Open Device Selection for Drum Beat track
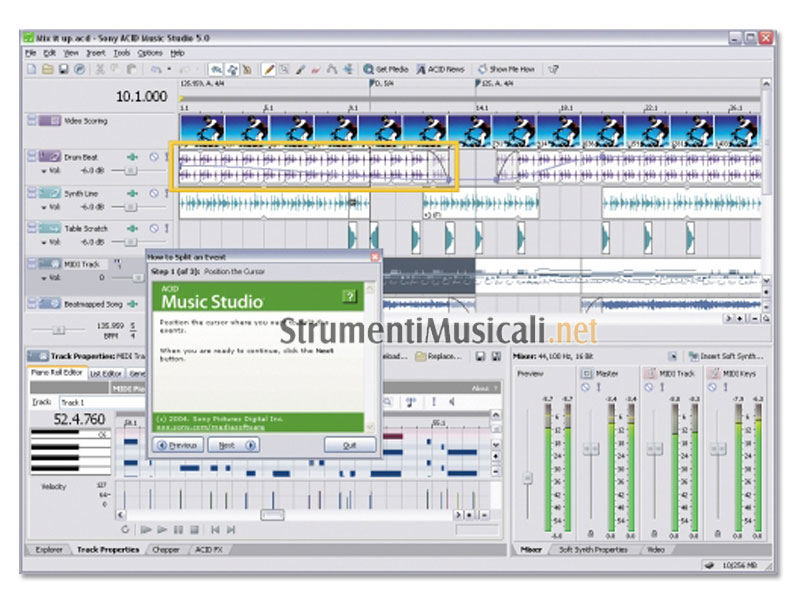 pyautogui.click(x=131, y=157)
